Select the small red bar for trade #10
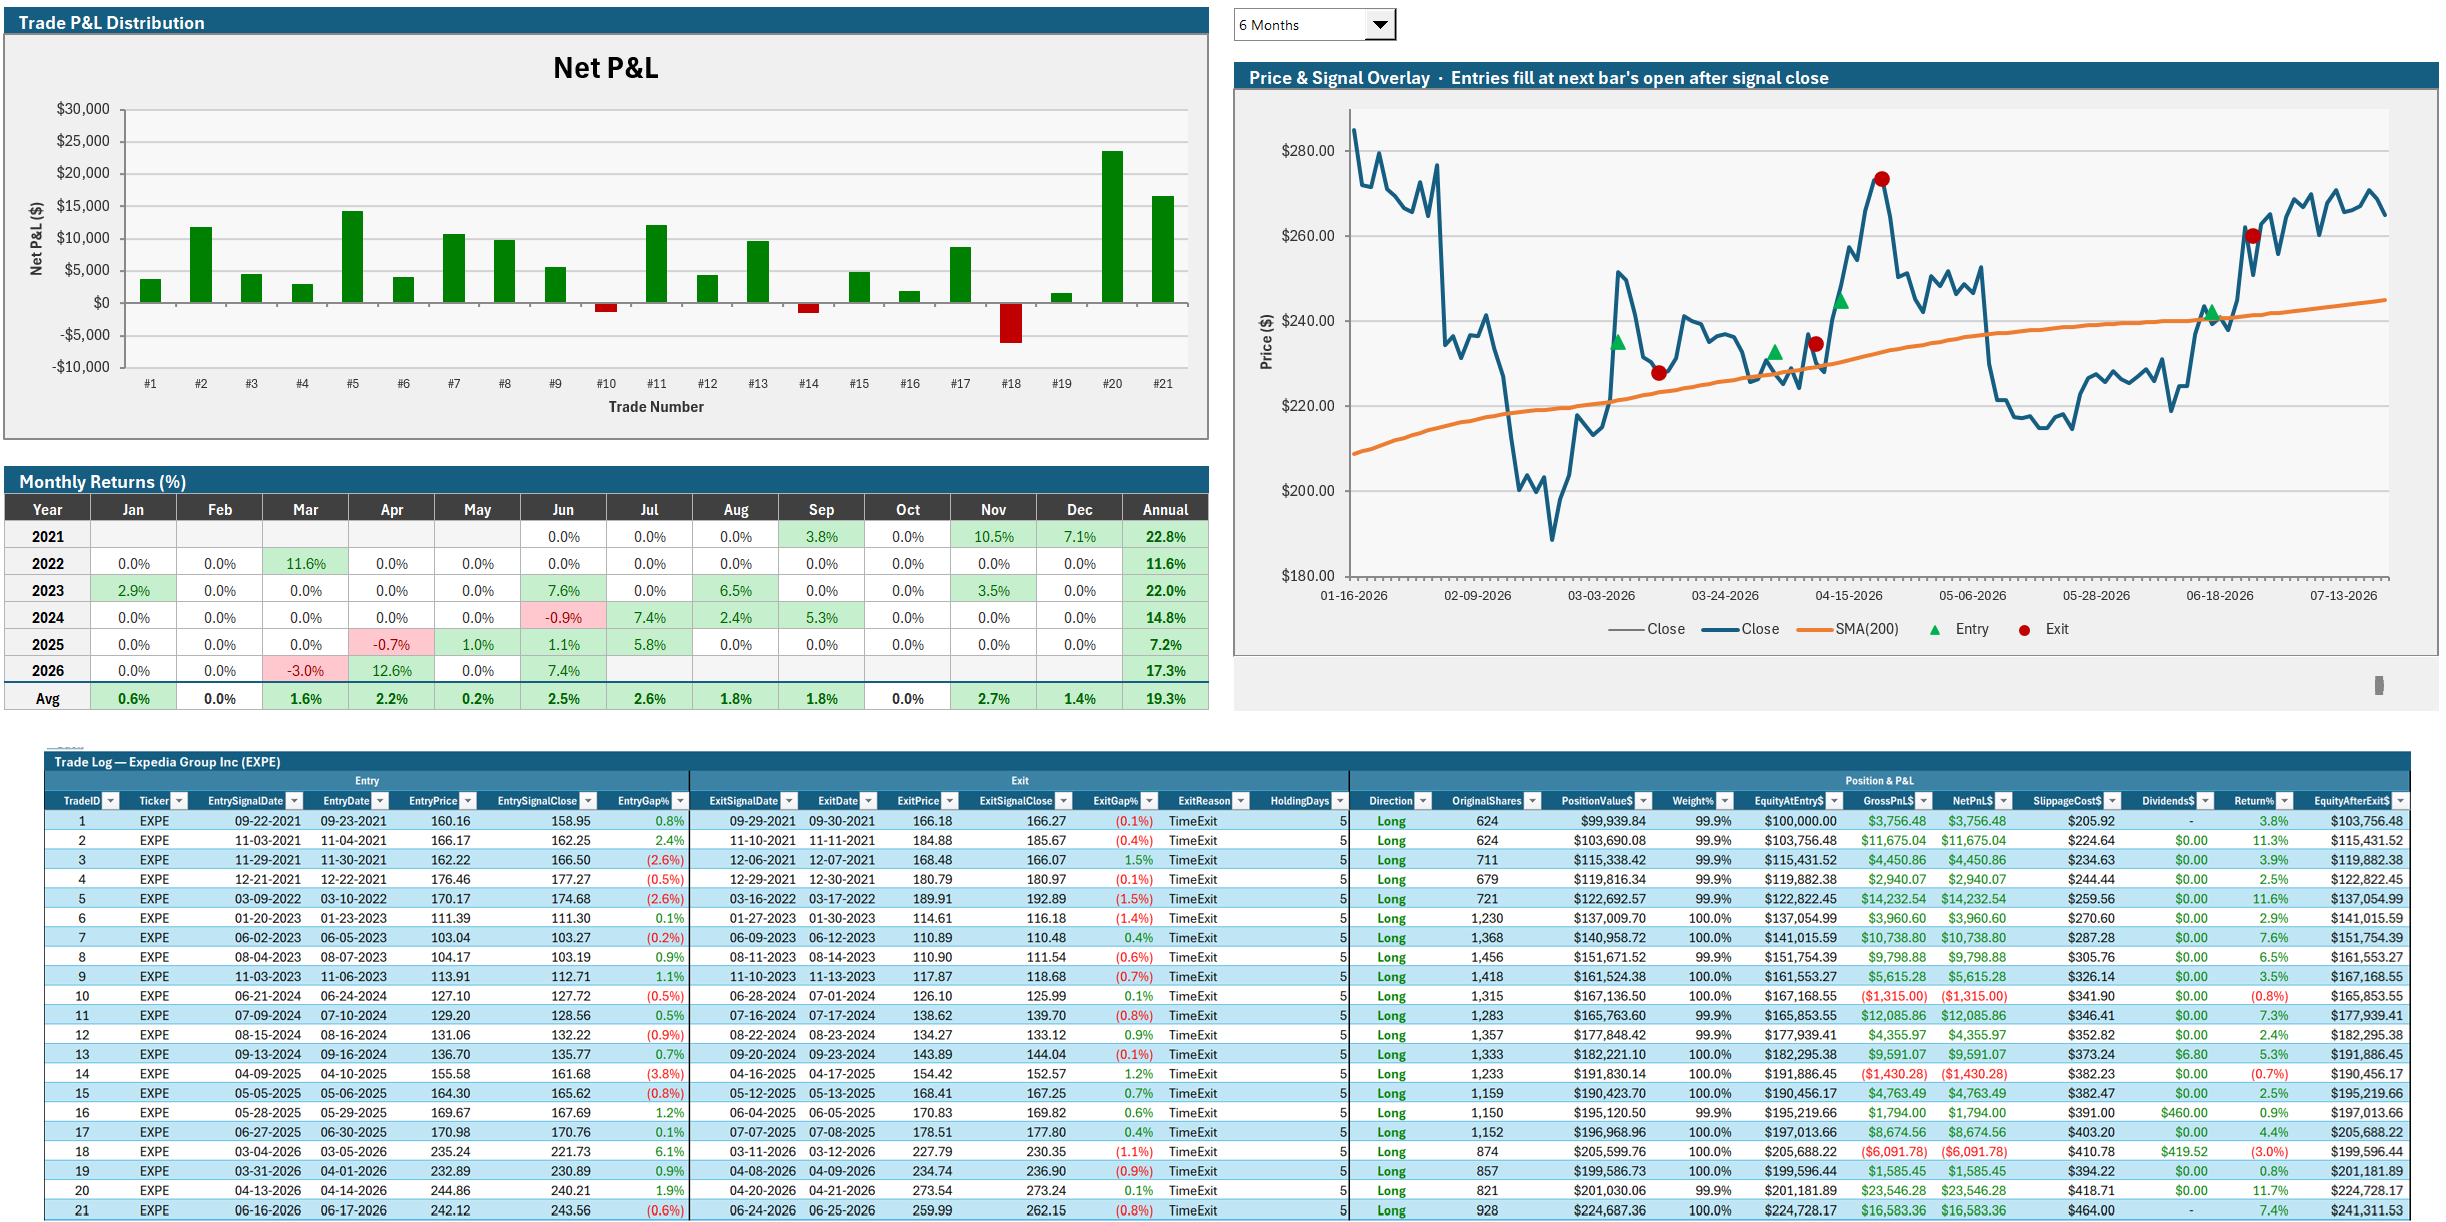This screenshot has width=2446, height=1222. tap(606, 307)
